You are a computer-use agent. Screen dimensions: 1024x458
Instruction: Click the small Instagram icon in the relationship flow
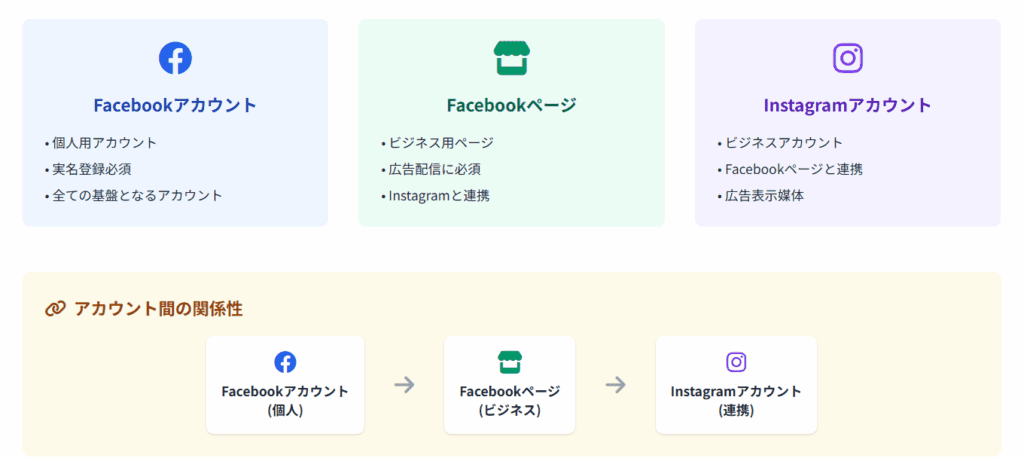[736, 362]
